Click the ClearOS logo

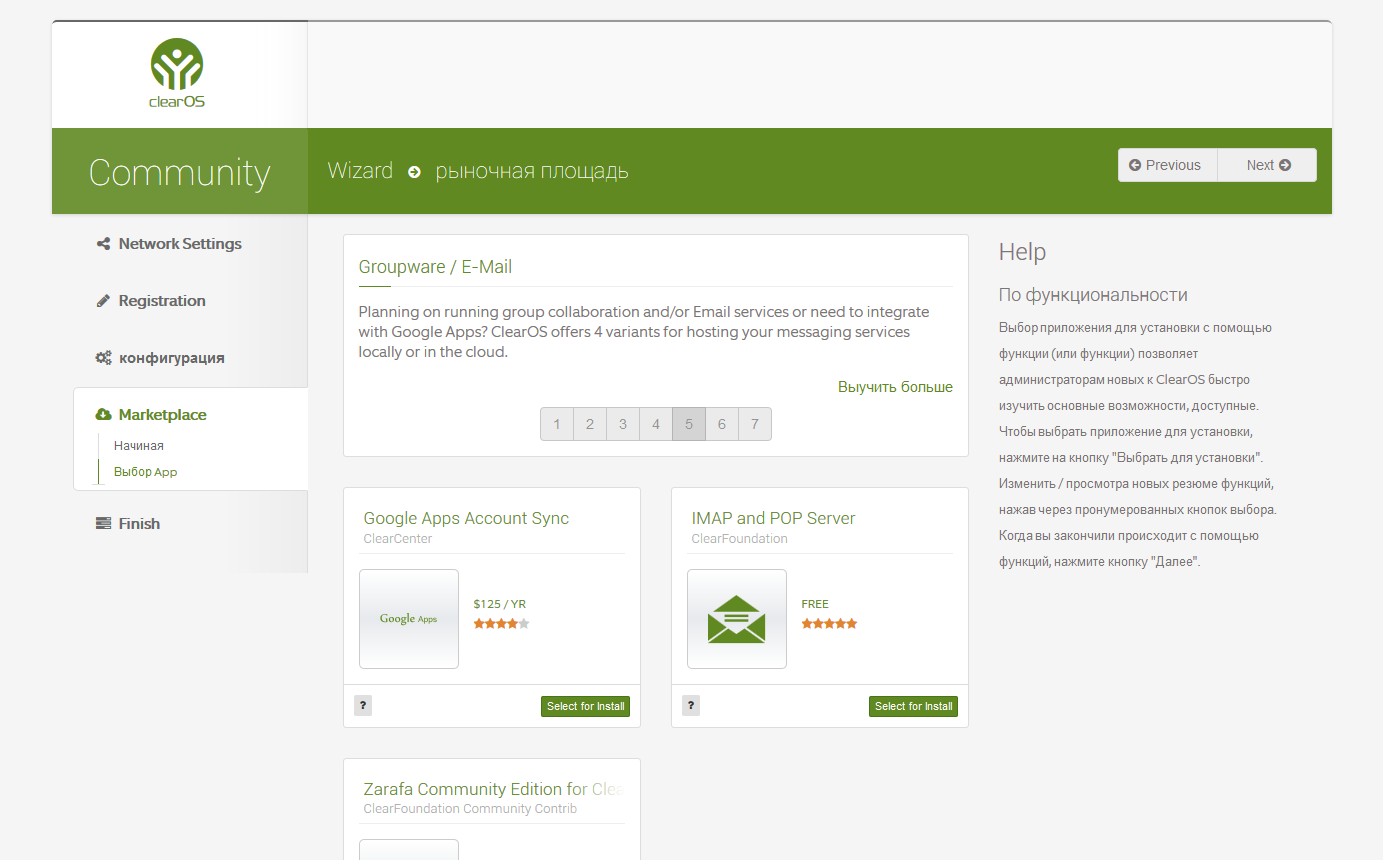click(x=177, y=73)
